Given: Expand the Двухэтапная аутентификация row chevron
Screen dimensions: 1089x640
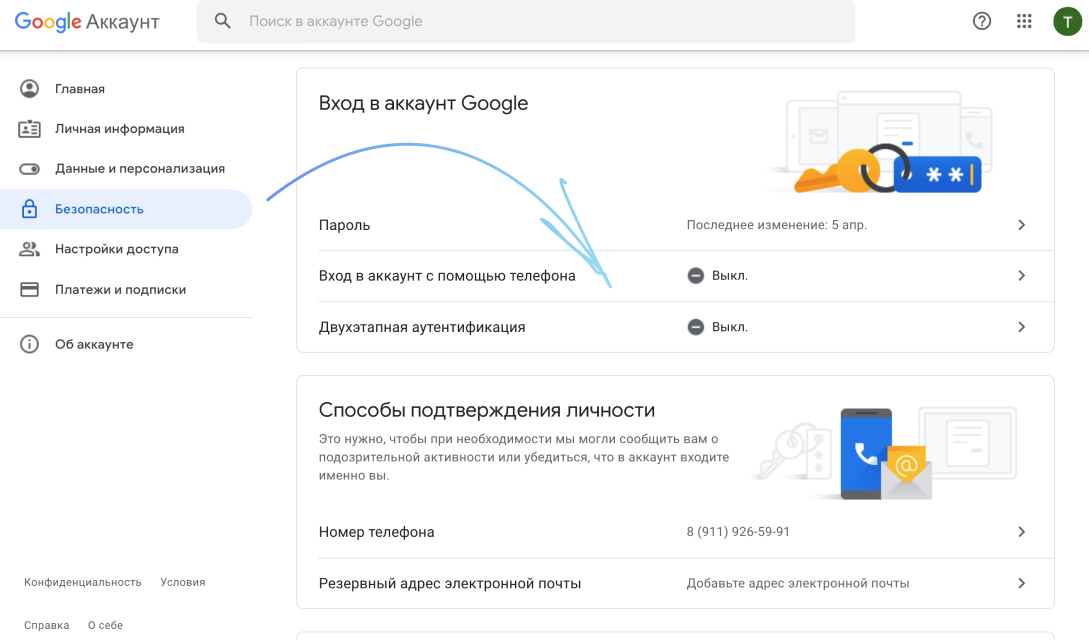Looking at the screenshot, I should (1021, 327).
